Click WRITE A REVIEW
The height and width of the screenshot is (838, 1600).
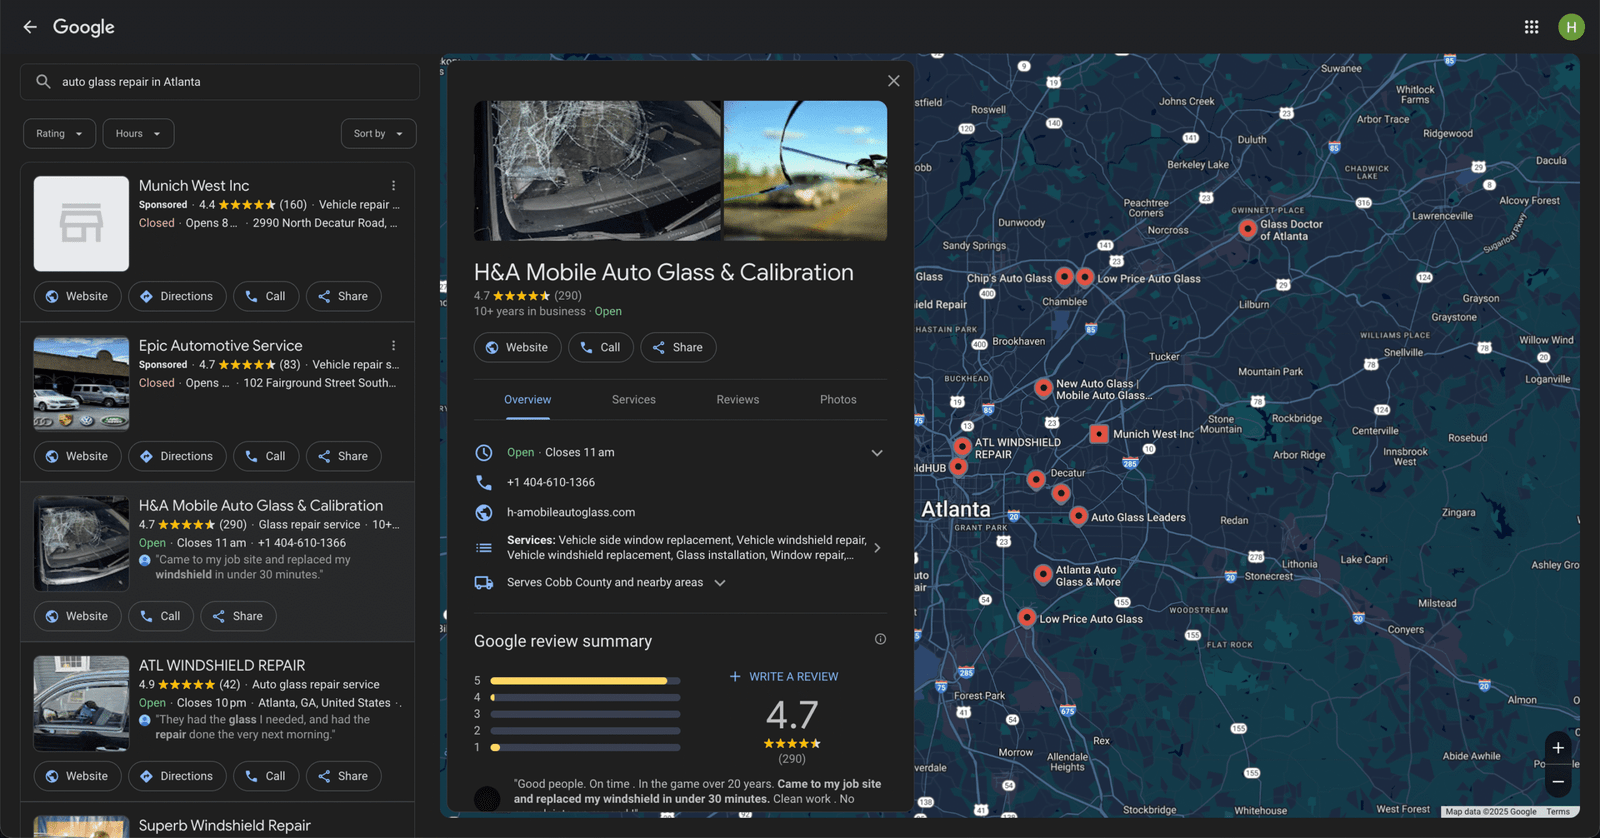pyautogui.click(x=784, y=677)
